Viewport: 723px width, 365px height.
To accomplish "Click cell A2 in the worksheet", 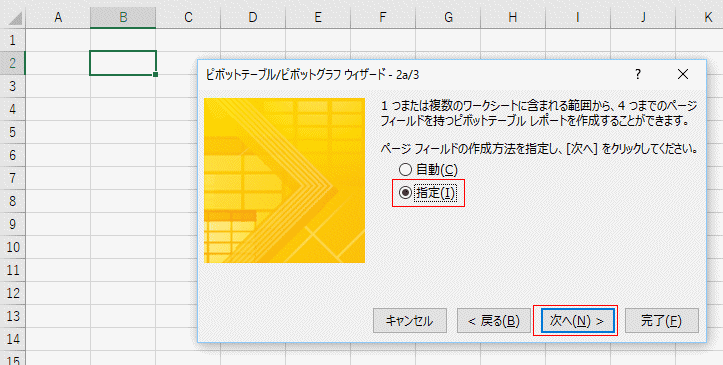I will pyautogui.click(x=58, y=63).
